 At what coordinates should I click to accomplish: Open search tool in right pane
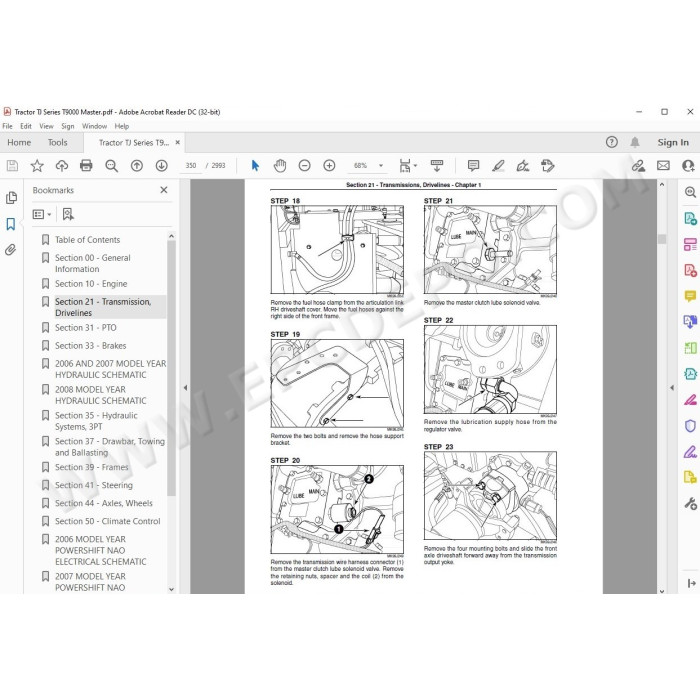[x=690, y=192]
